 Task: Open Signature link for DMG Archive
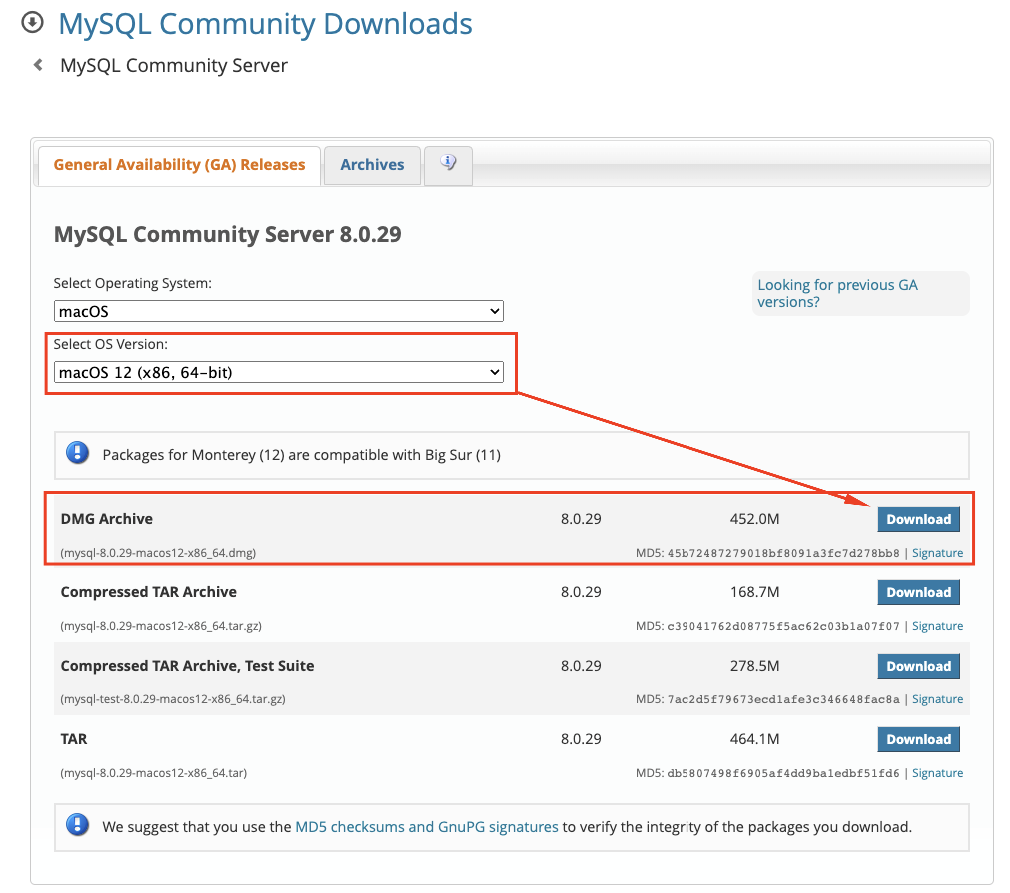[x=937, y=553]
